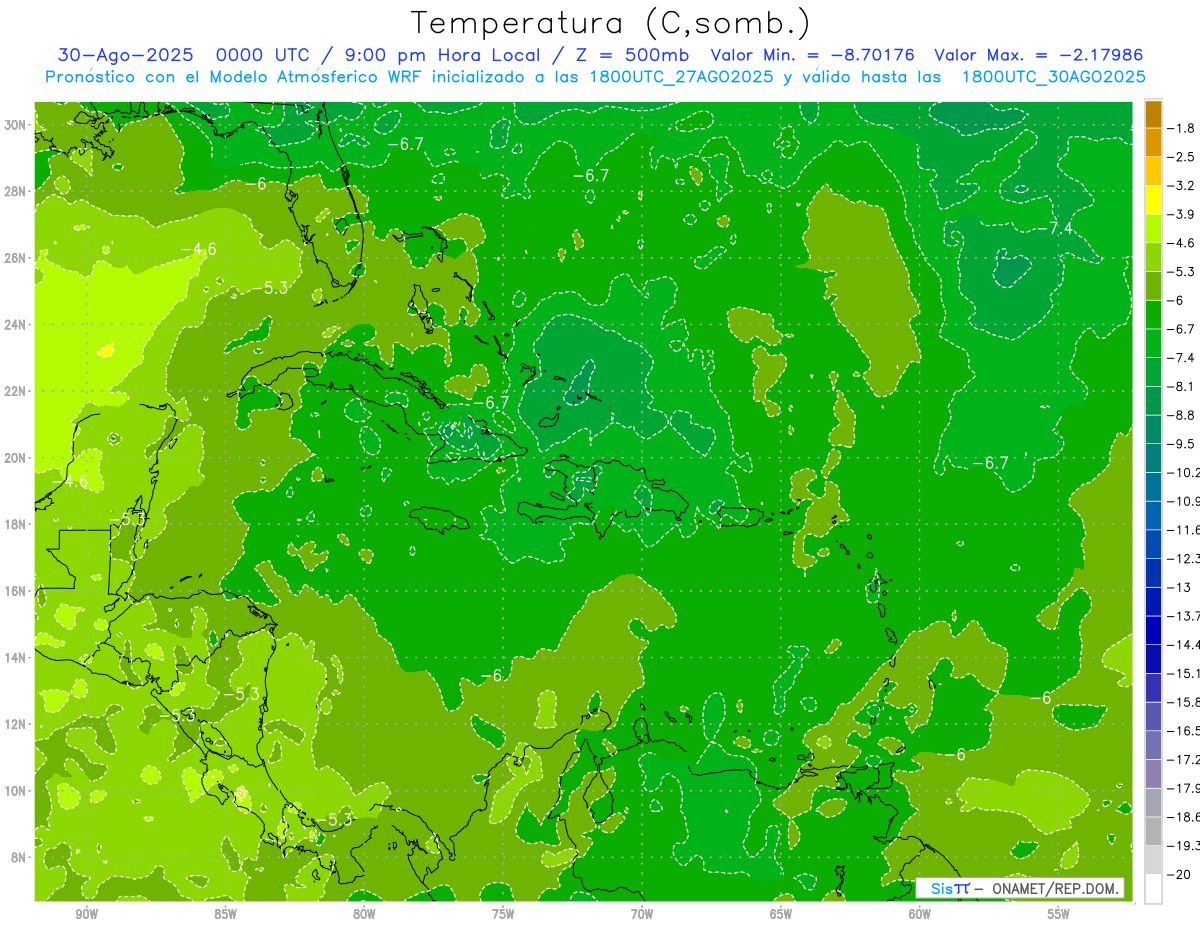Click the "-13.7" colorbar tick label
Screen dimensions: 1200x927
(x=1183, y=616)
